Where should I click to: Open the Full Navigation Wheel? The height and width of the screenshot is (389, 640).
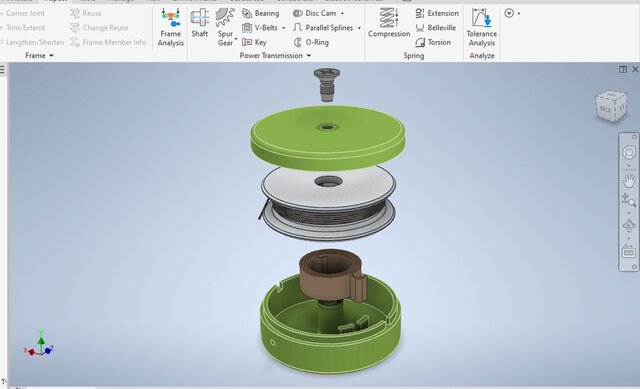(629, 153)
